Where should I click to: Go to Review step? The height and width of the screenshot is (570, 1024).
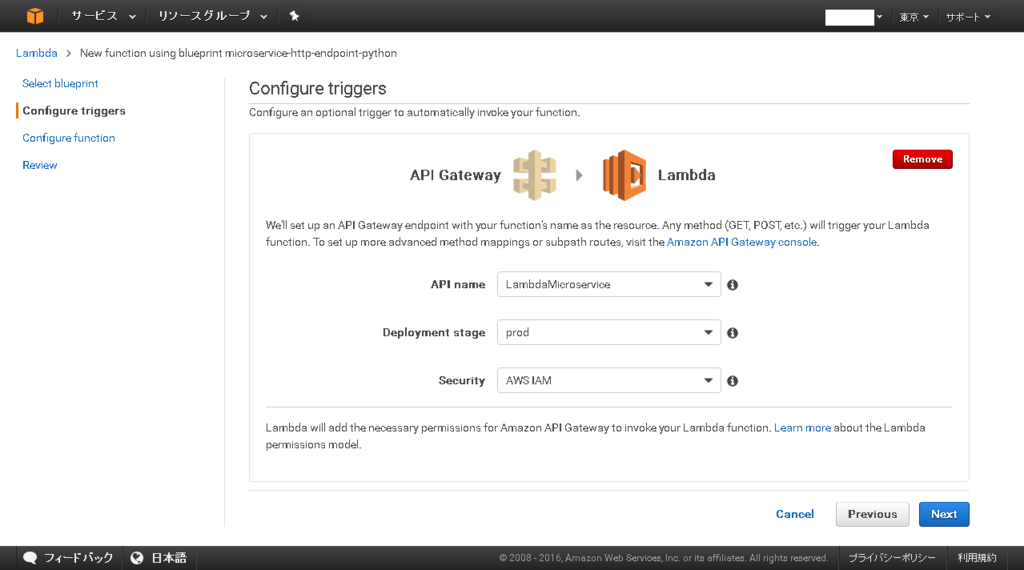coord(40,165)
